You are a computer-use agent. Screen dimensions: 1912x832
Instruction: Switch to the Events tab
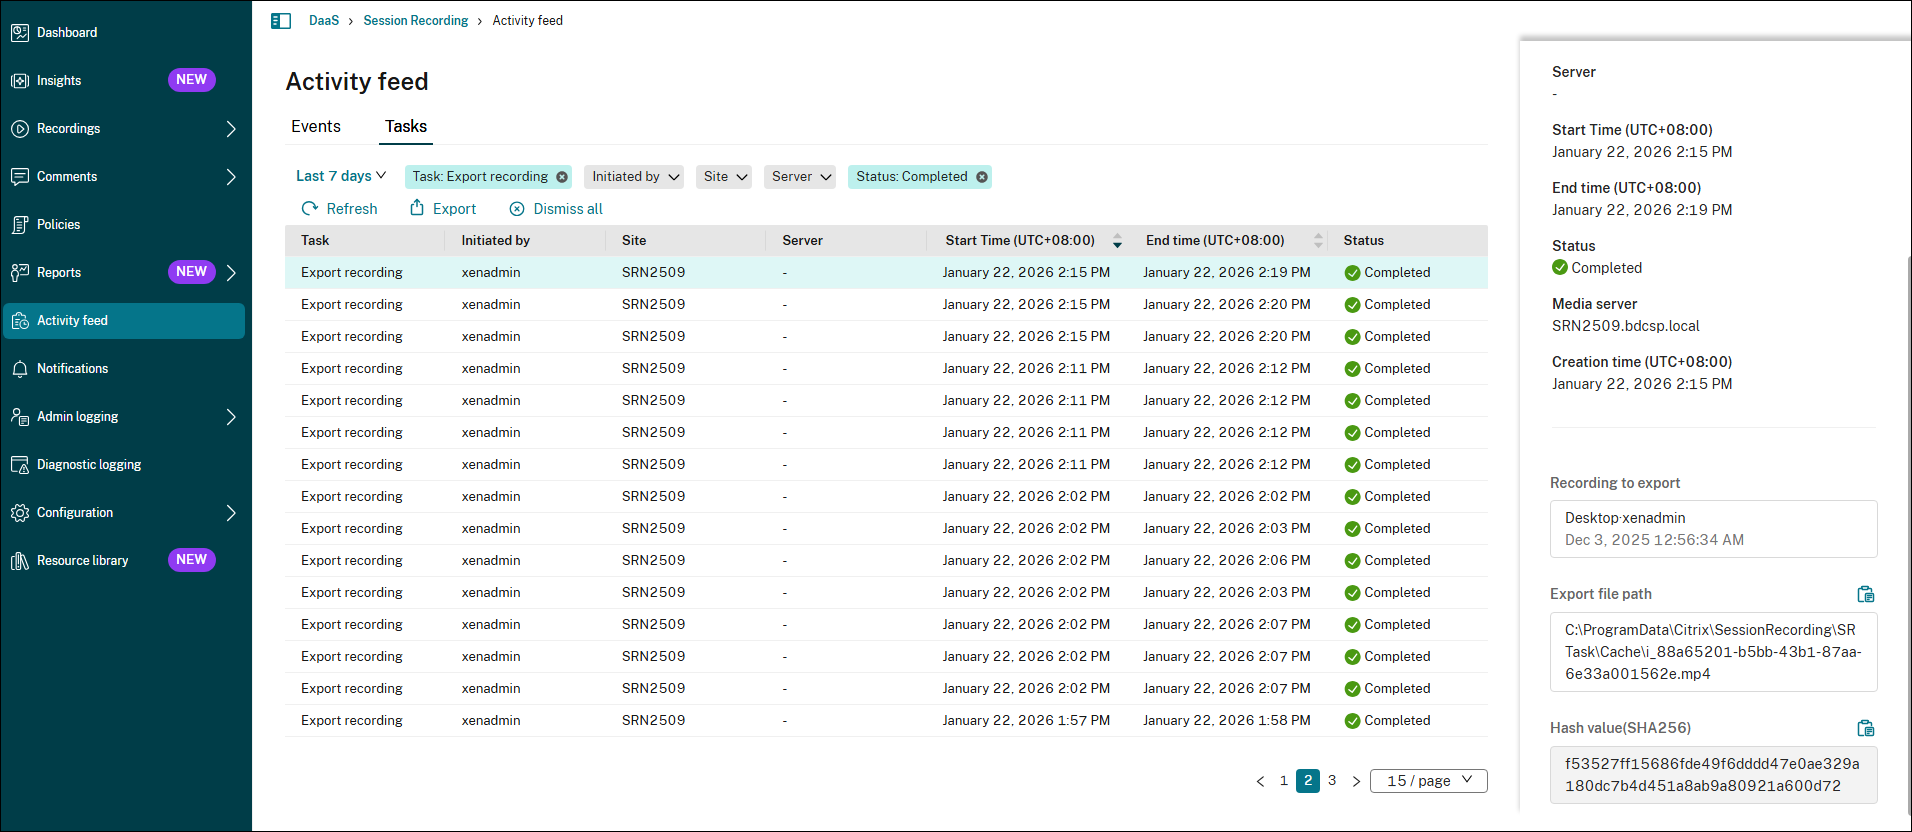click(316, 127)
